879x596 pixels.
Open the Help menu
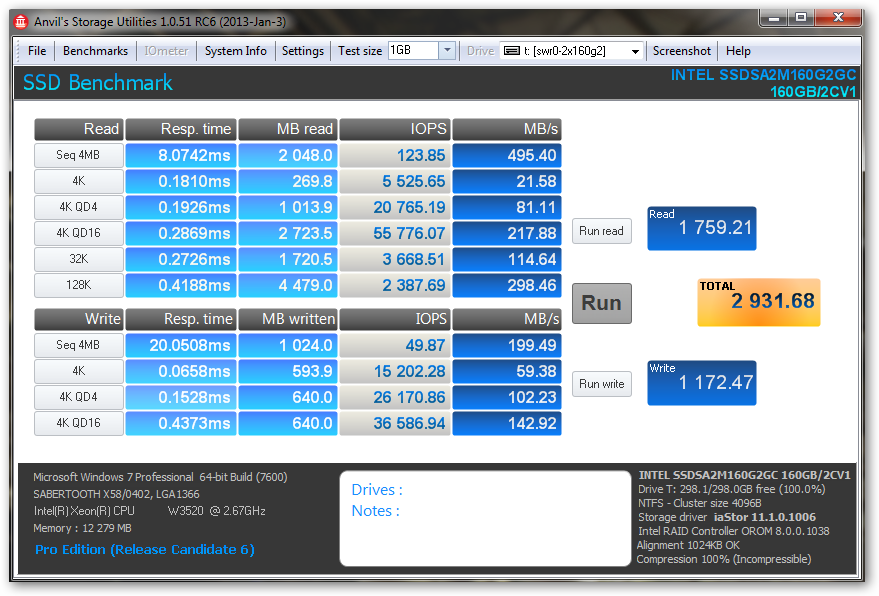click(738, 51)
